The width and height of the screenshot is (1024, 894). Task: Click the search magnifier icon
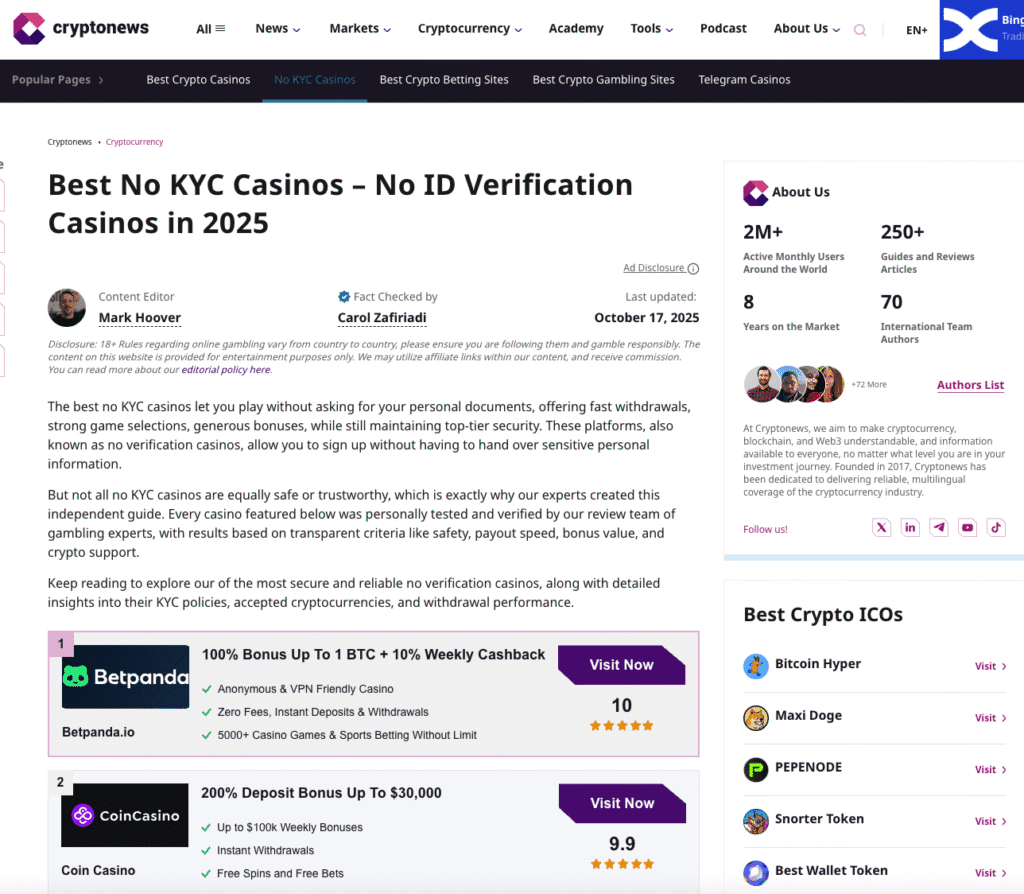(860, 30)
